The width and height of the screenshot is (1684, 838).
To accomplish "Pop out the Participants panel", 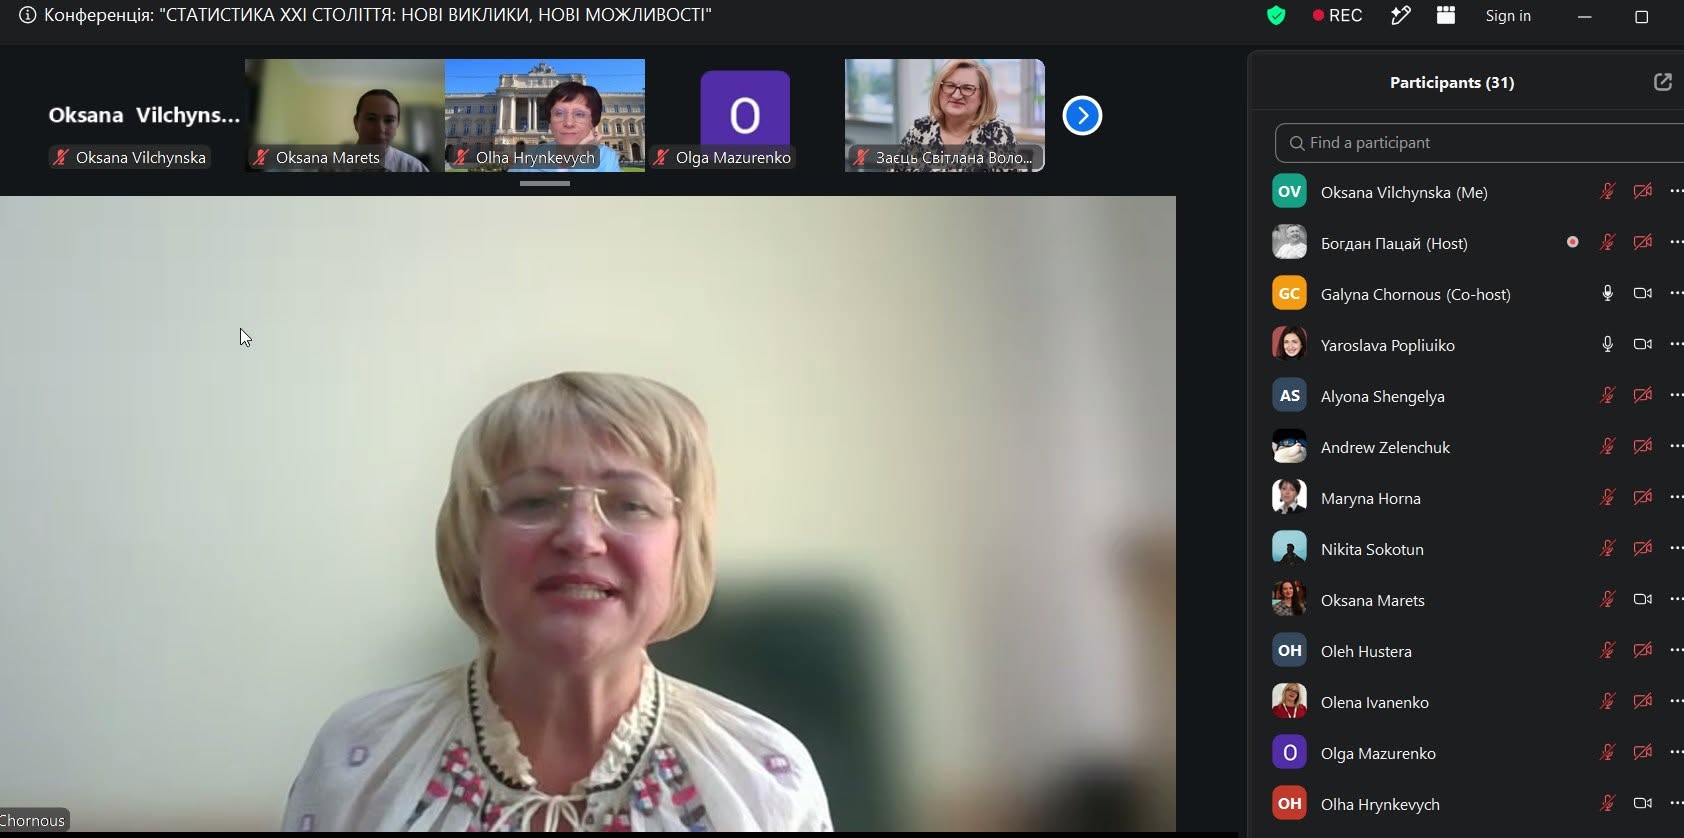I will click(x=1663, y=82).
